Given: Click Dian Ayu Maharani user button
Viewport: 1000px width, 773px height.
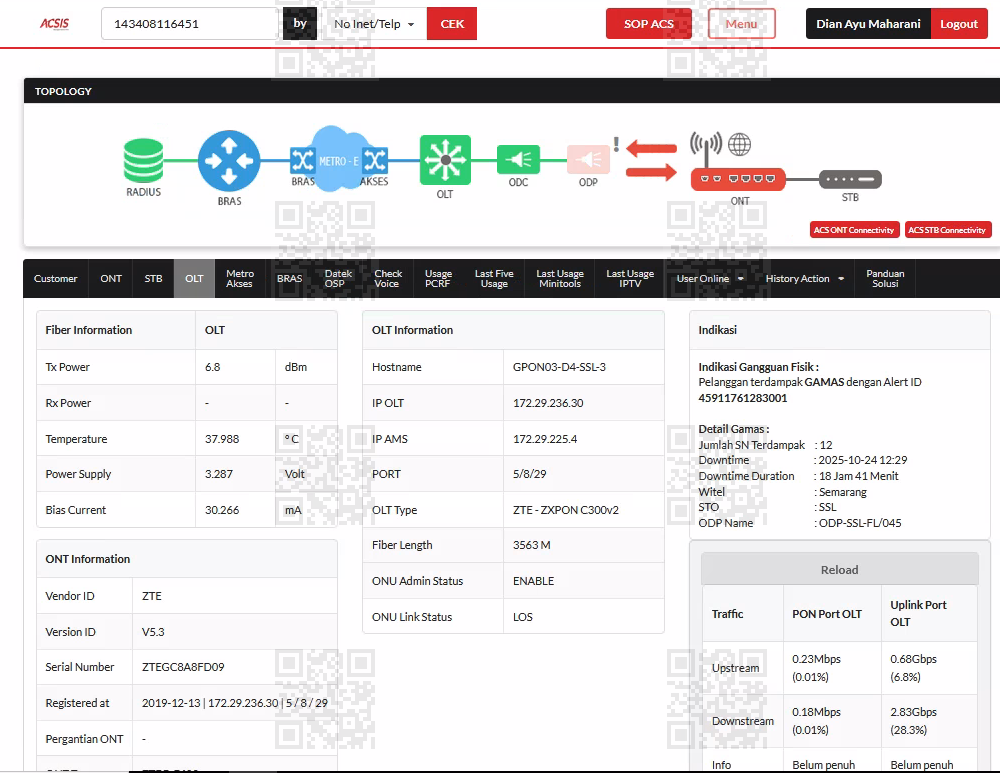Looking at the screenshot, I should (x=868, y=24).
